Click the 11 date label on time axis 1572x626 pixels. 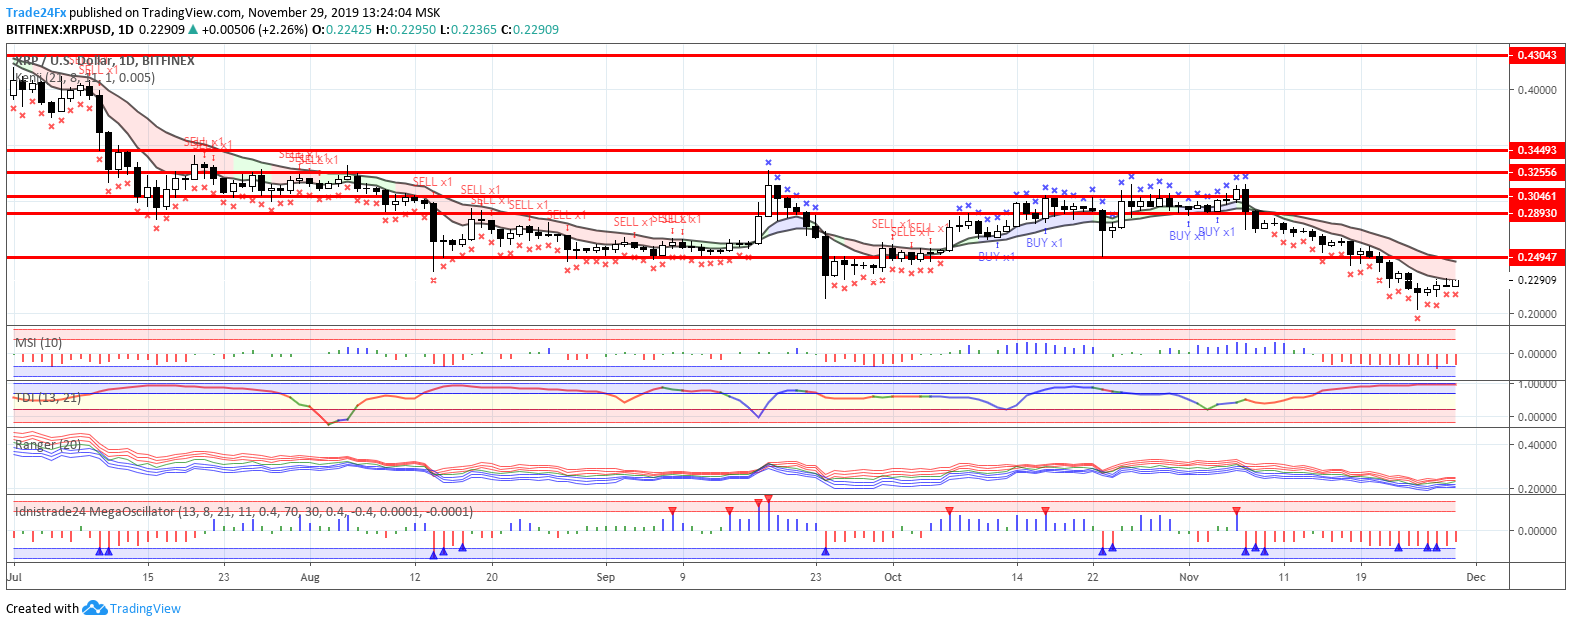point(1284,577)
